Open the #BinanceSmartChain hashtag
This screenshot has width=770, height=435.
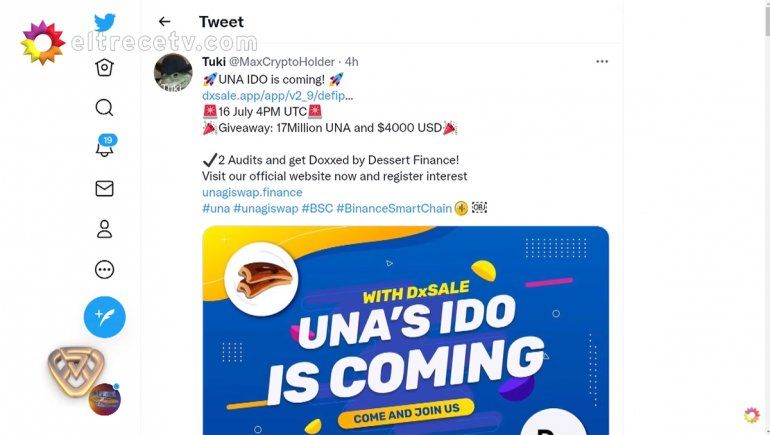coord(394,208)
